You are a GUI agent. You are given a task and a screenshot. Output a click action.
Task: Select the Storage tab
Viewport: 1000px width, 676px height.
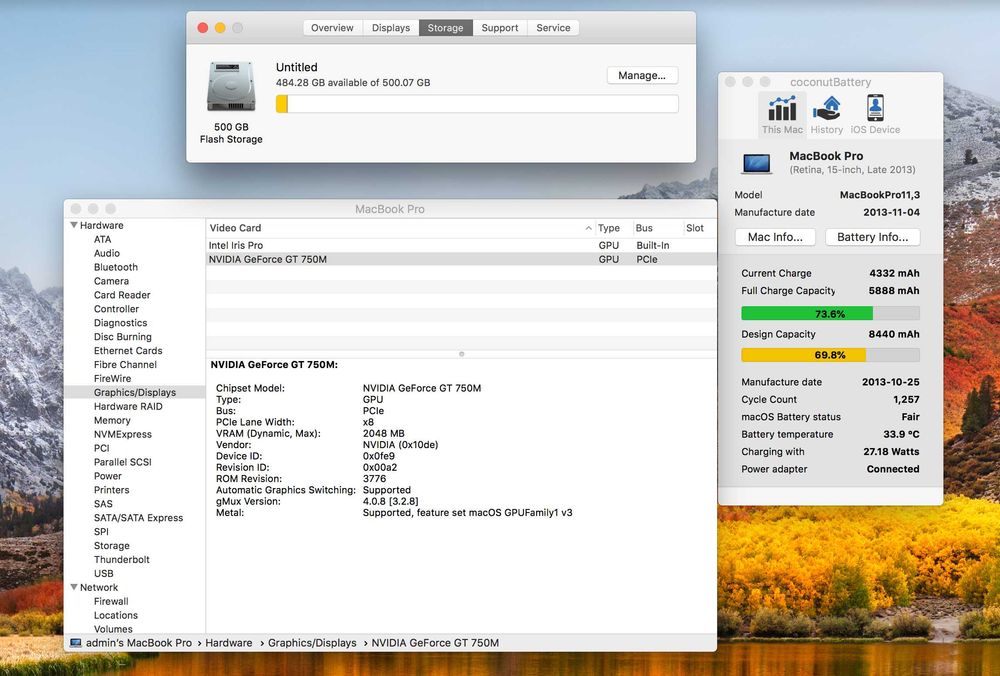[445, 27]
